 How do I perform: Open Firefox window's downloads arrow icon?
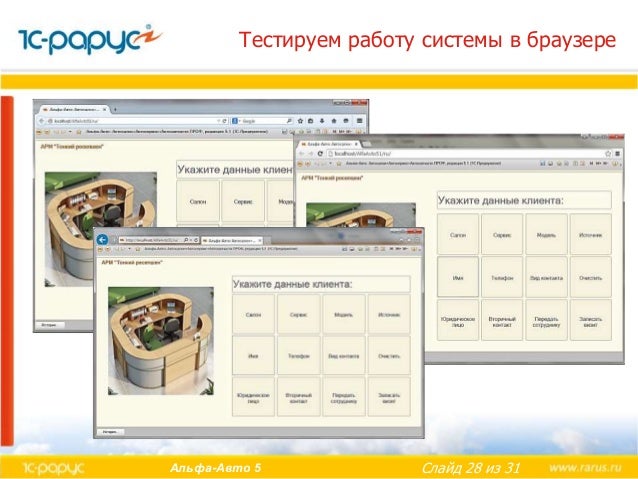322,121
